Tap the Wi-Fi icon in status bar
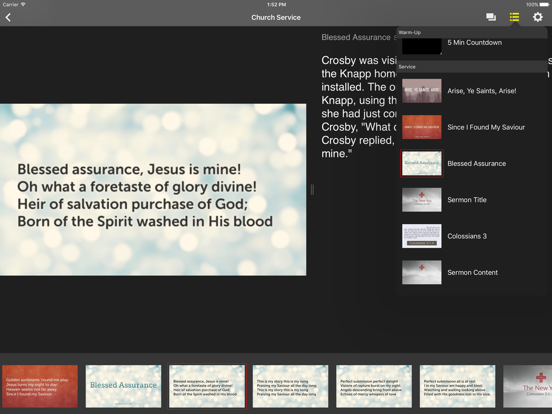The image size is (552, 414). click(23, 4)
